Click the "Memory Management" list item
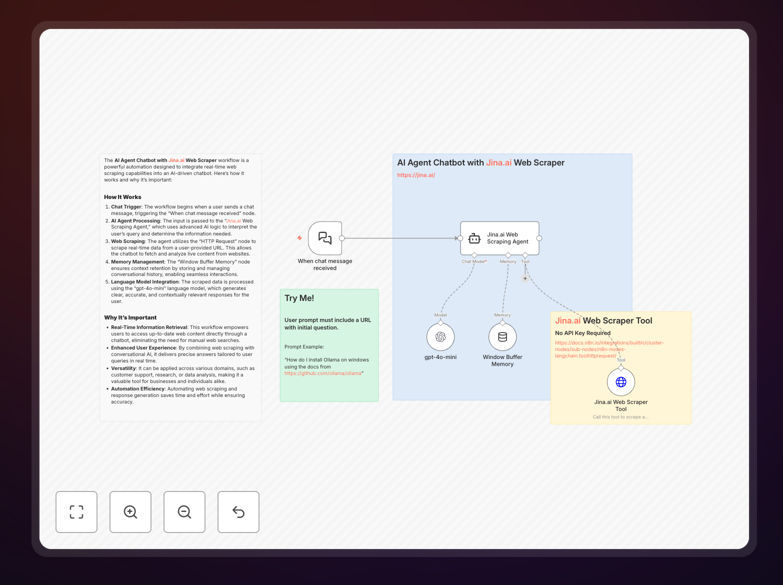 coord(181,268)
